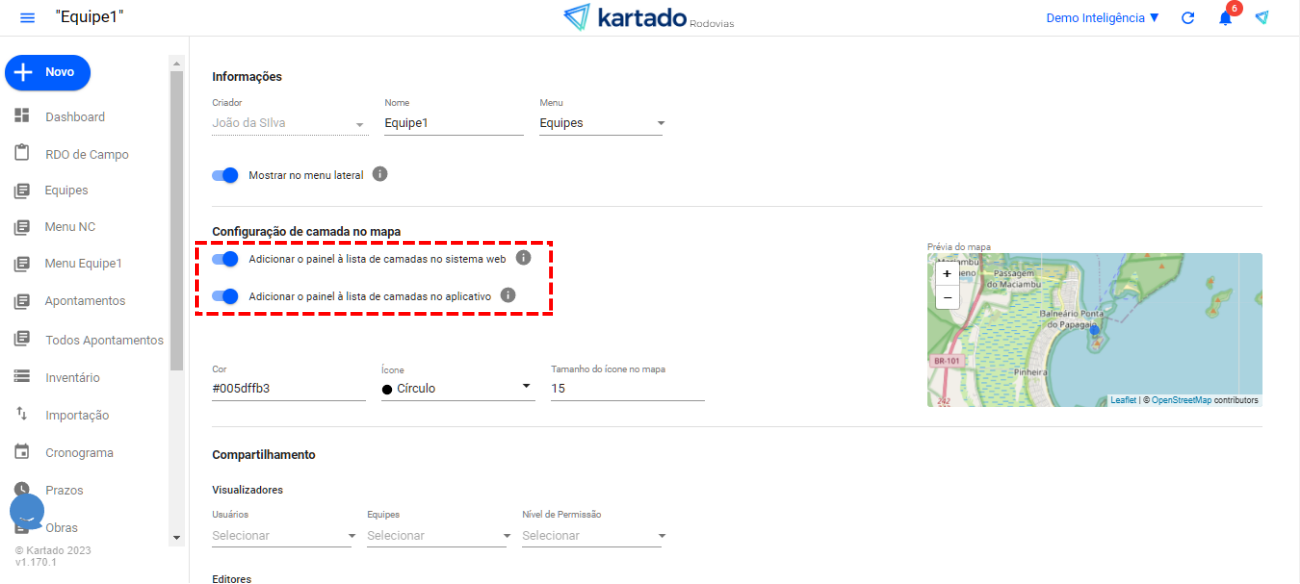Zoom out on the map preview
The width and height of the screenshot is (1300, 584).
pyautogui.click(x=947, y=297)
